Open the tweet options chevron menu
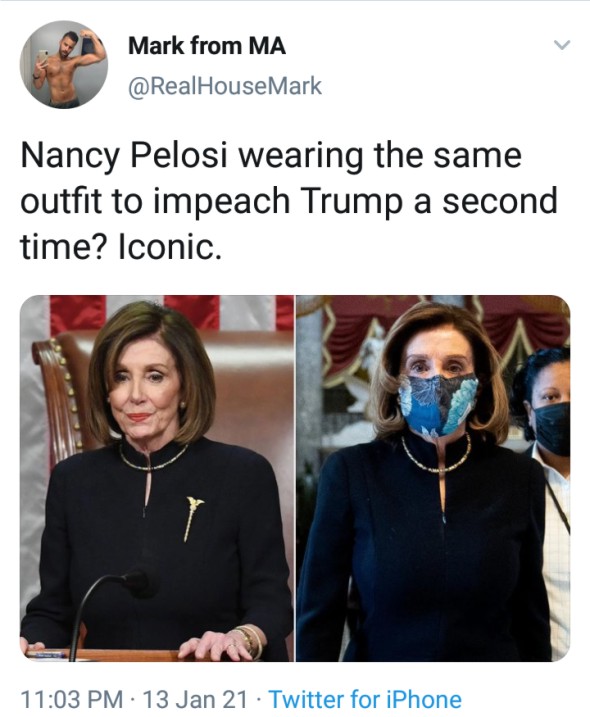The image size is (590, 717). 561,45
